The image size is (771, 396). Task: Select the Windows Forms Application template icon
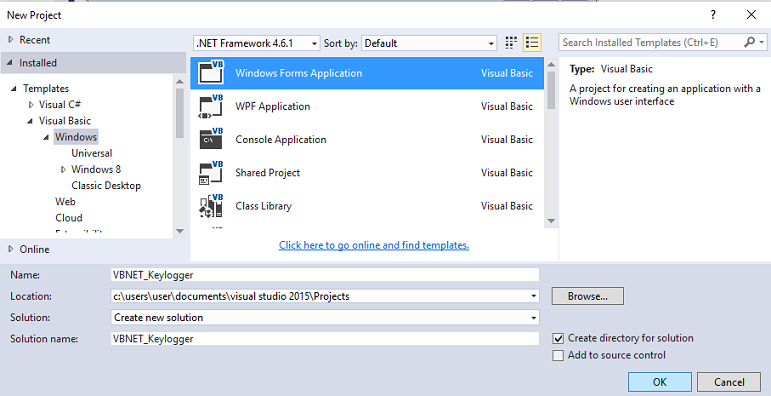(211, 73)
